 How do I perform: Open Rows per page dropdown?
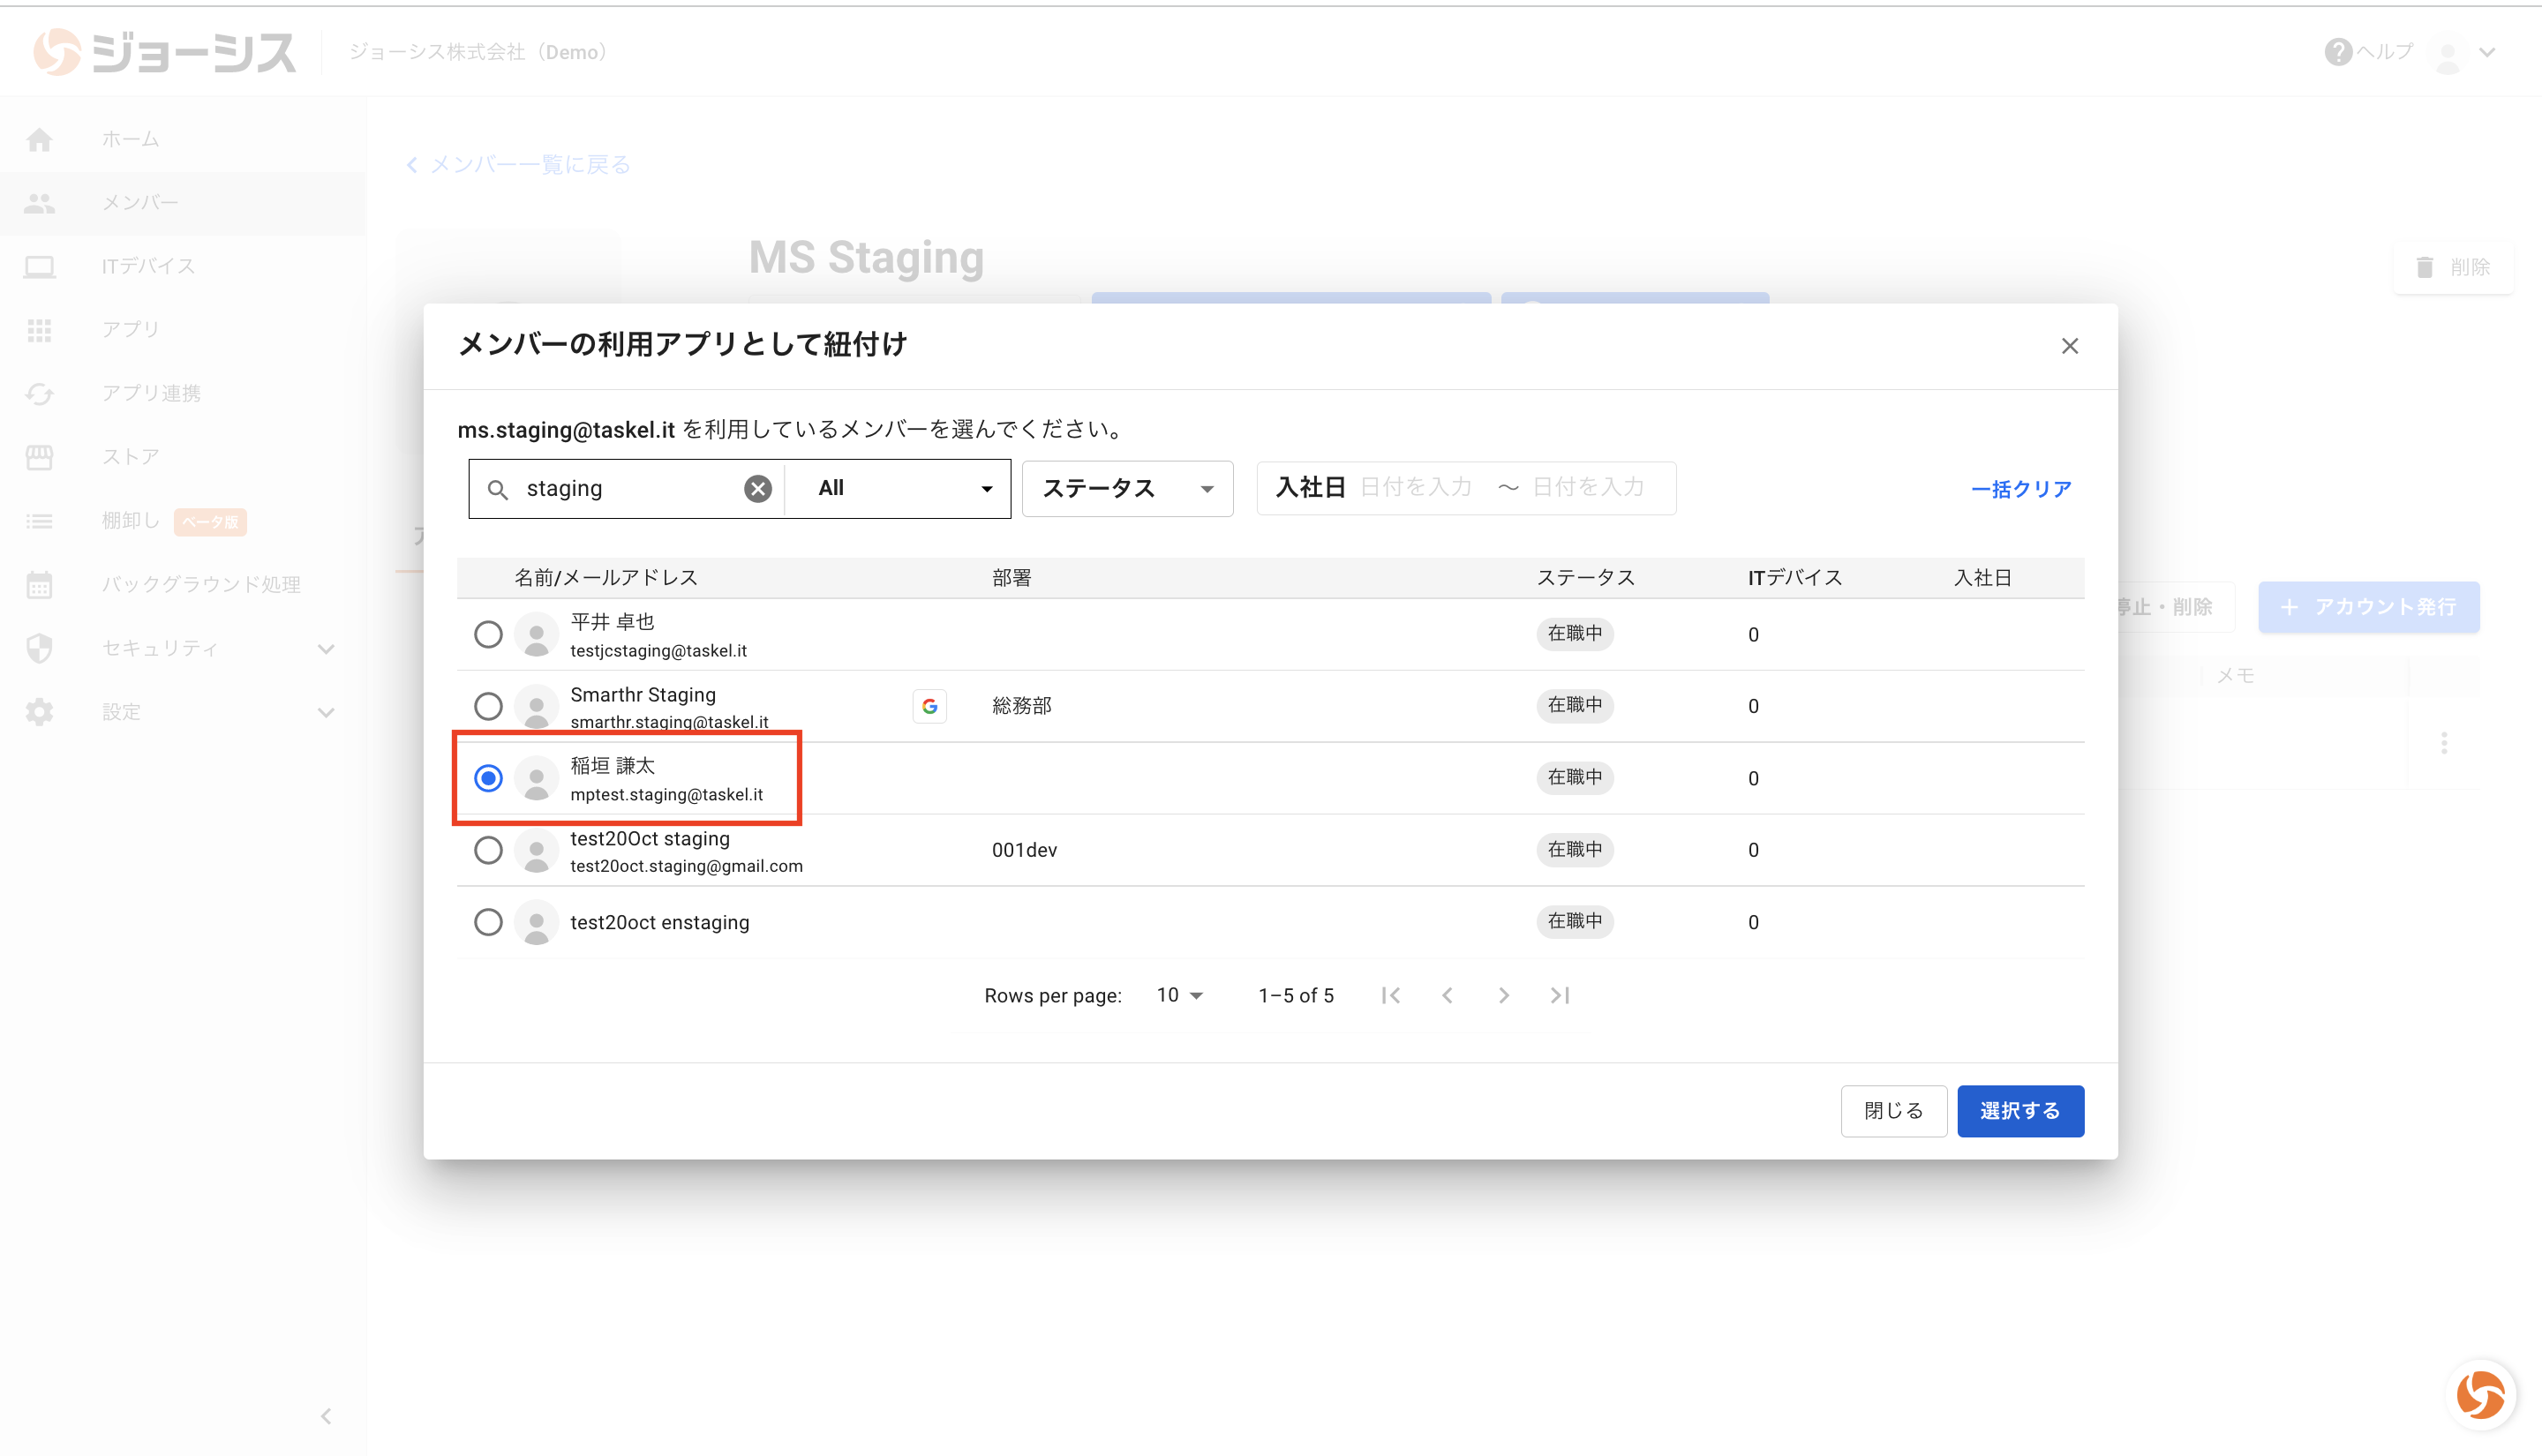(1179, 995)
